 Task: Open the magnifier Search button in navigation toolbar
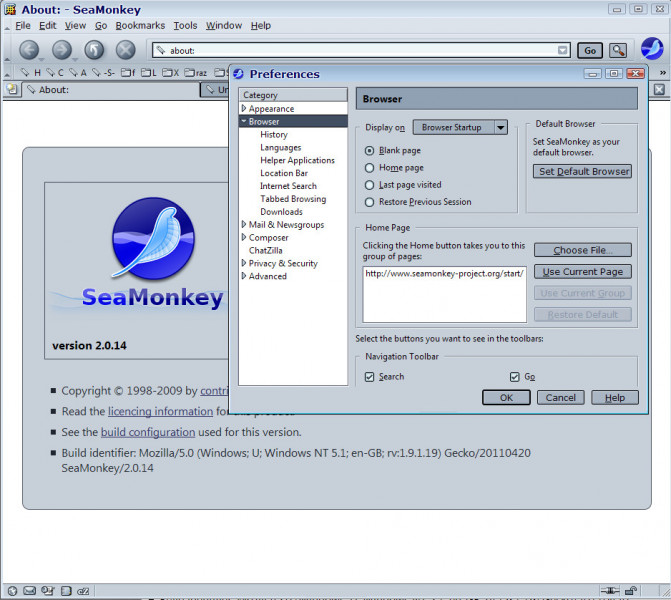click(x=618, y=50)
